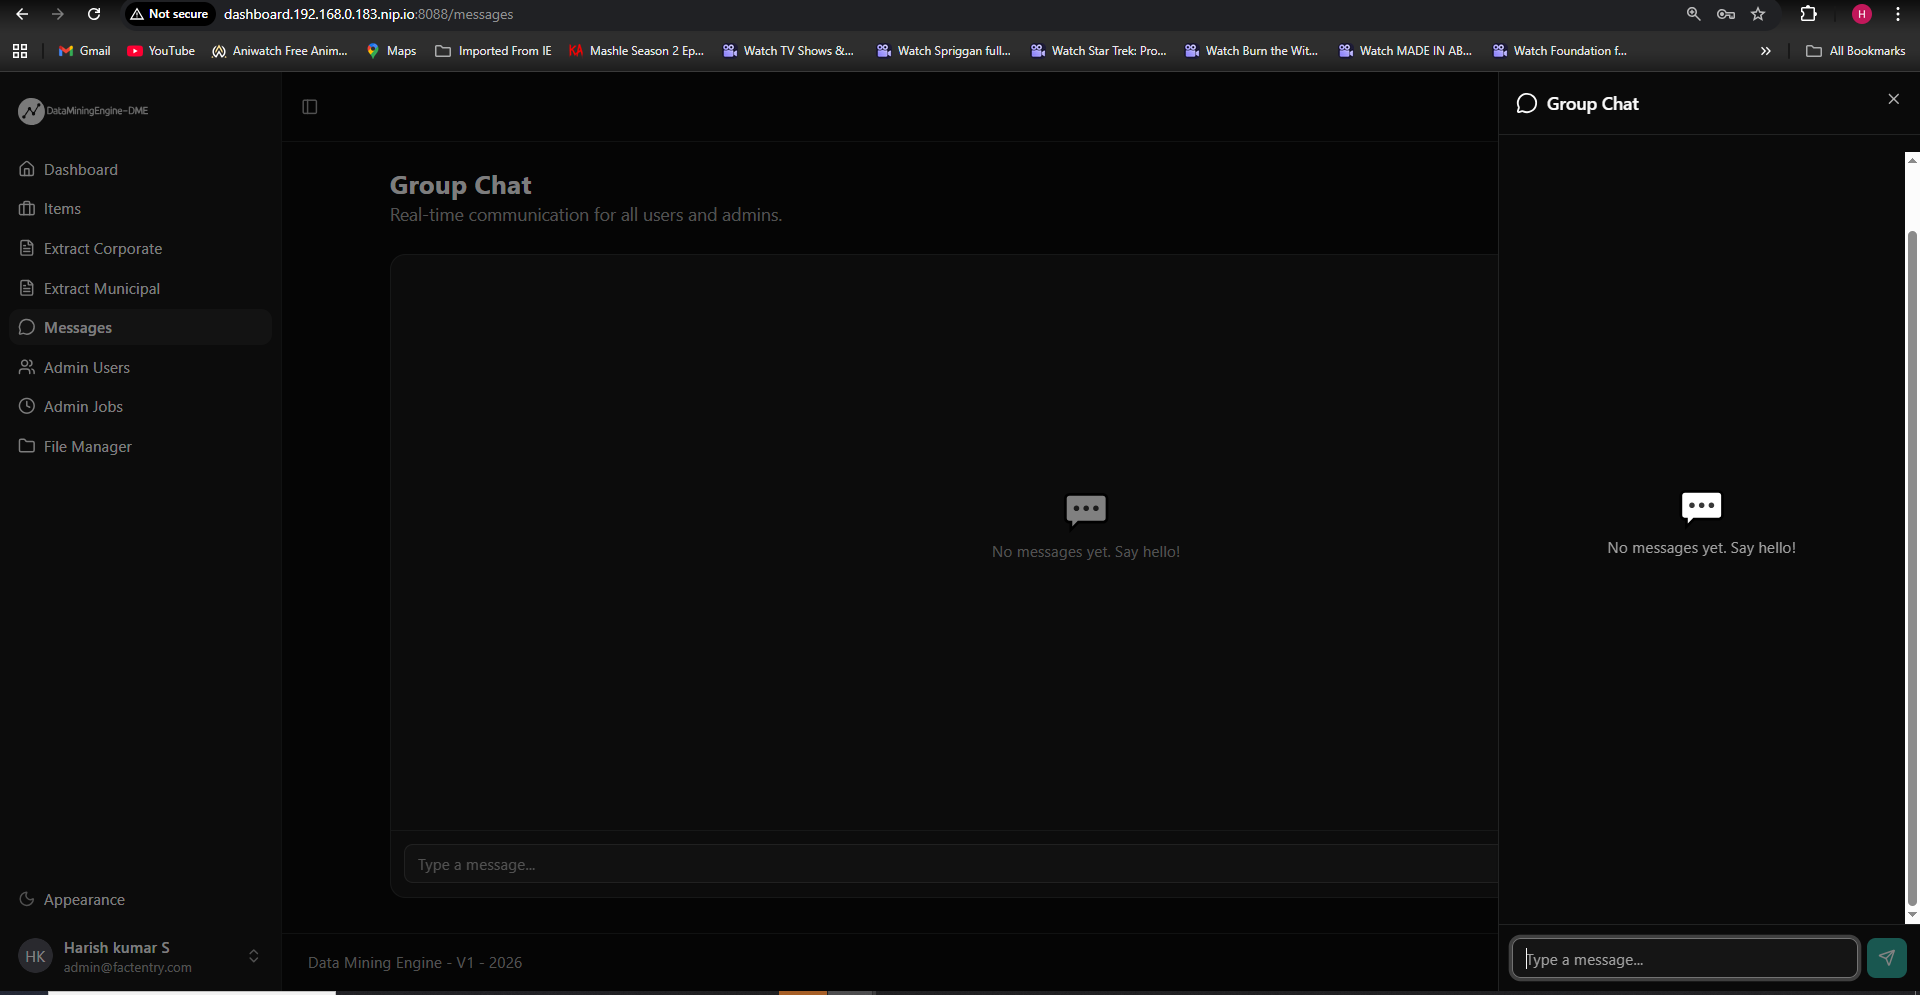Click the Appearance moon icon
1920x995 pixels.
tap(27, 899)
